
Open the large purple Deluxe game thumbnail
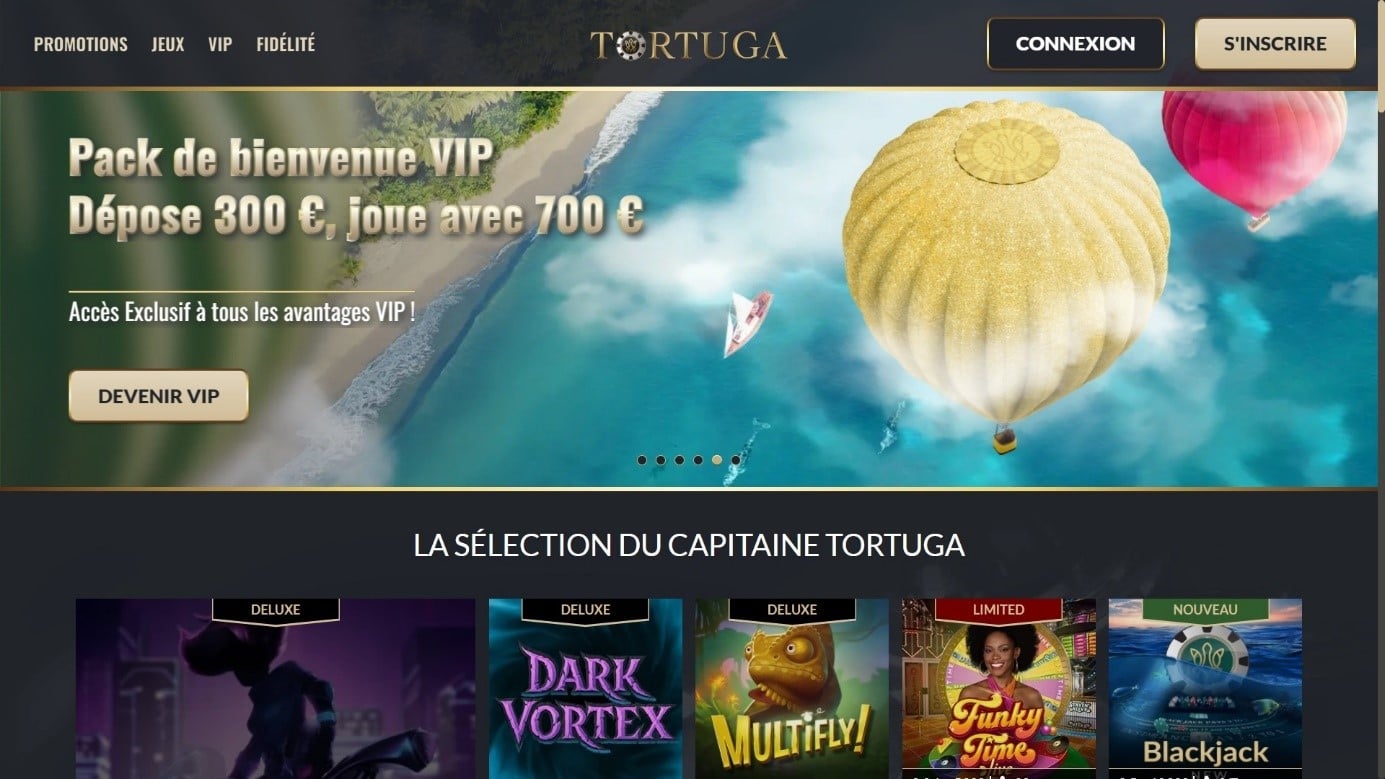(275, 689)
